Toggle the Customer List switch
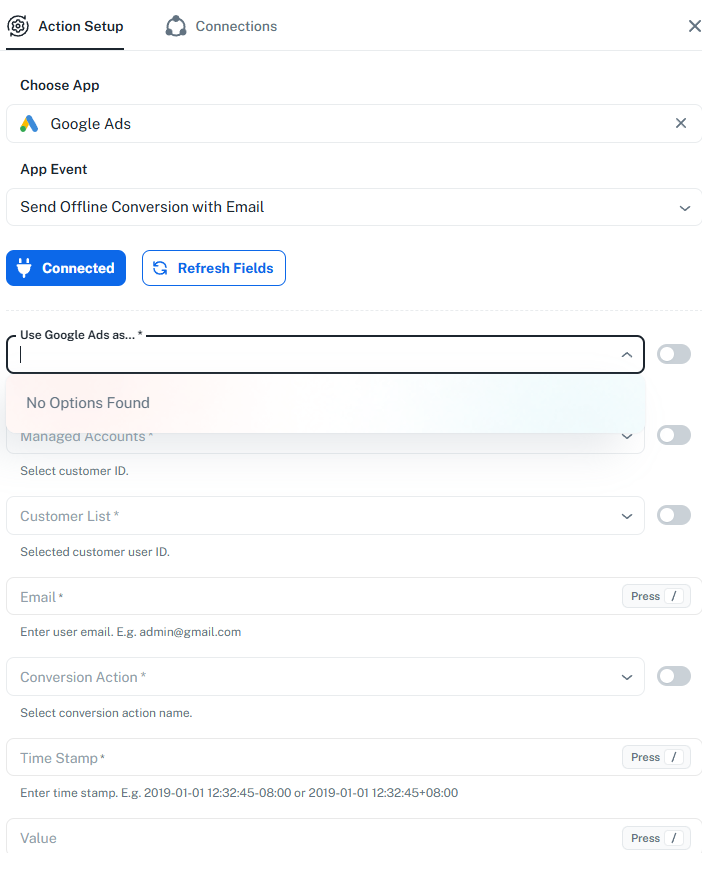Viewport: 702px width, 887px height. 674,515
